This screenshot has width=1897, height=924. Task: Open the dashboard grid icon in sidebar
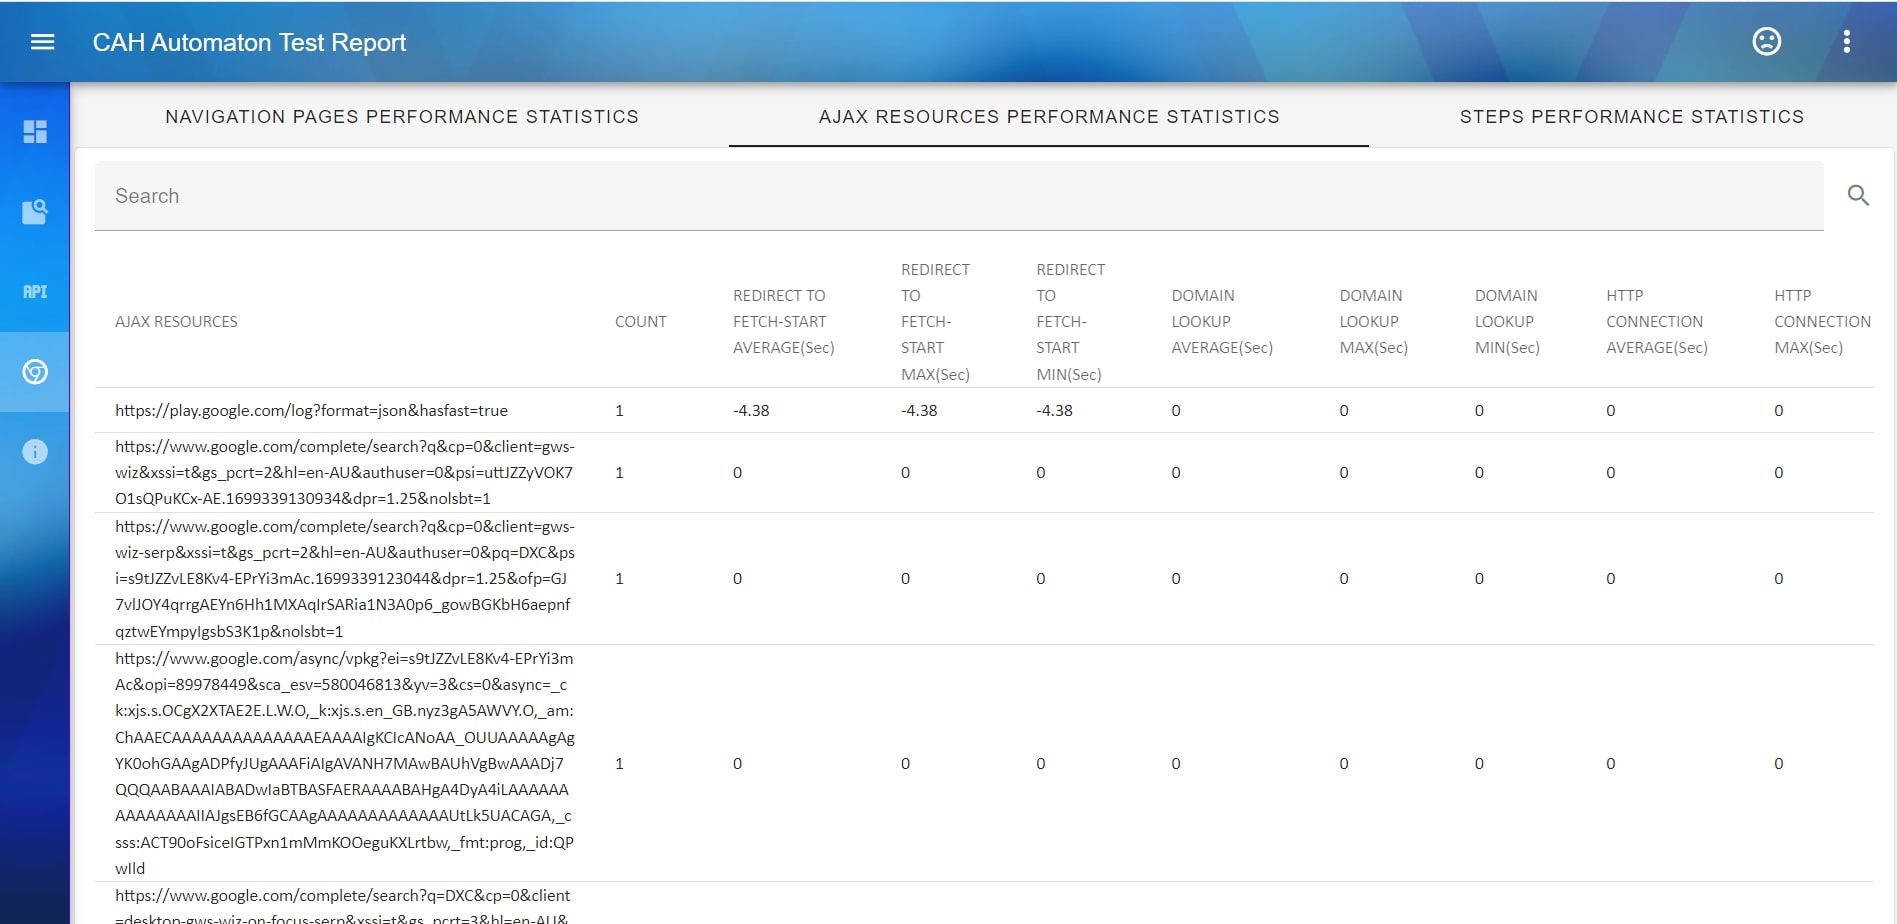(x=35, y=130)
